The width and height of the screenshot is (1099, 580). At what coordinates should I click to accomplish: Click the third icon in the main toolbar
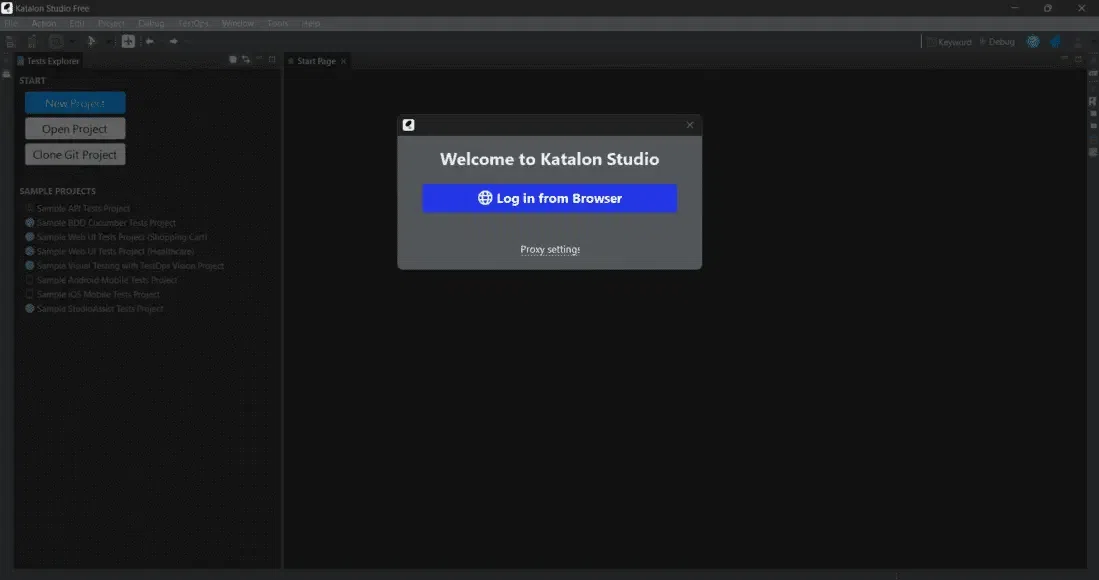56,42
